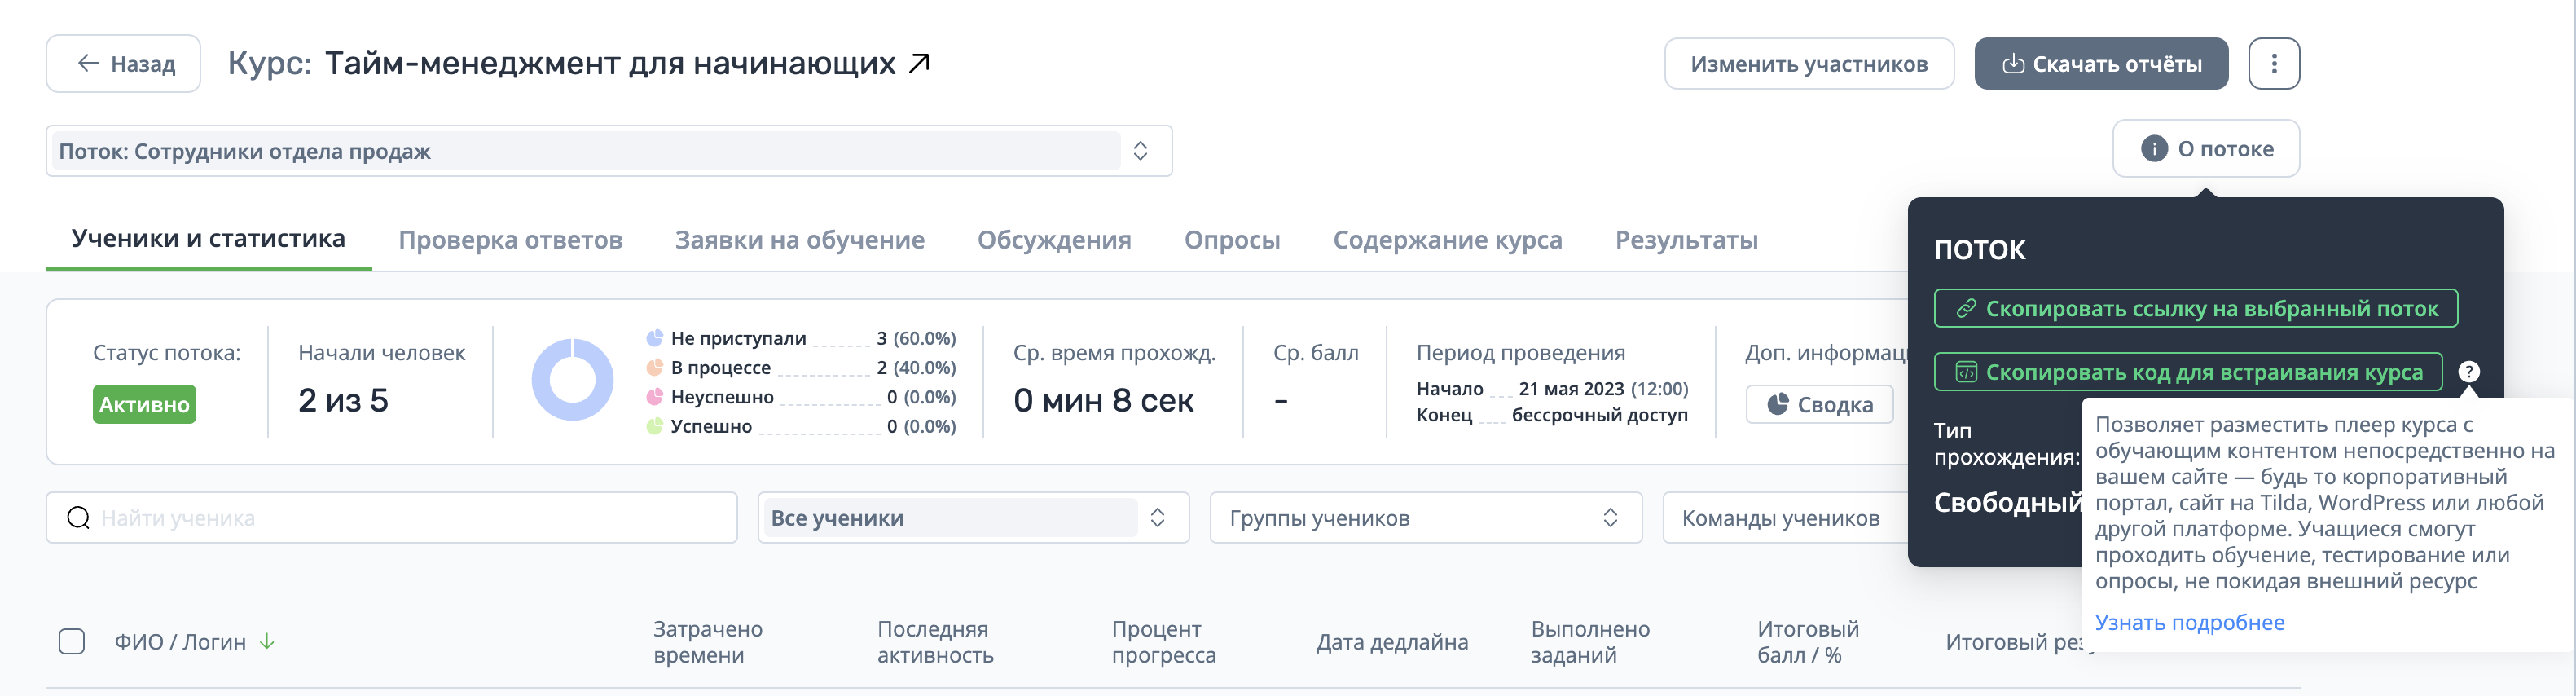The height and width of the screenshot is (696, 2576).
Task: Open course page via arrow icon beside title
Action: click(919, 64)
